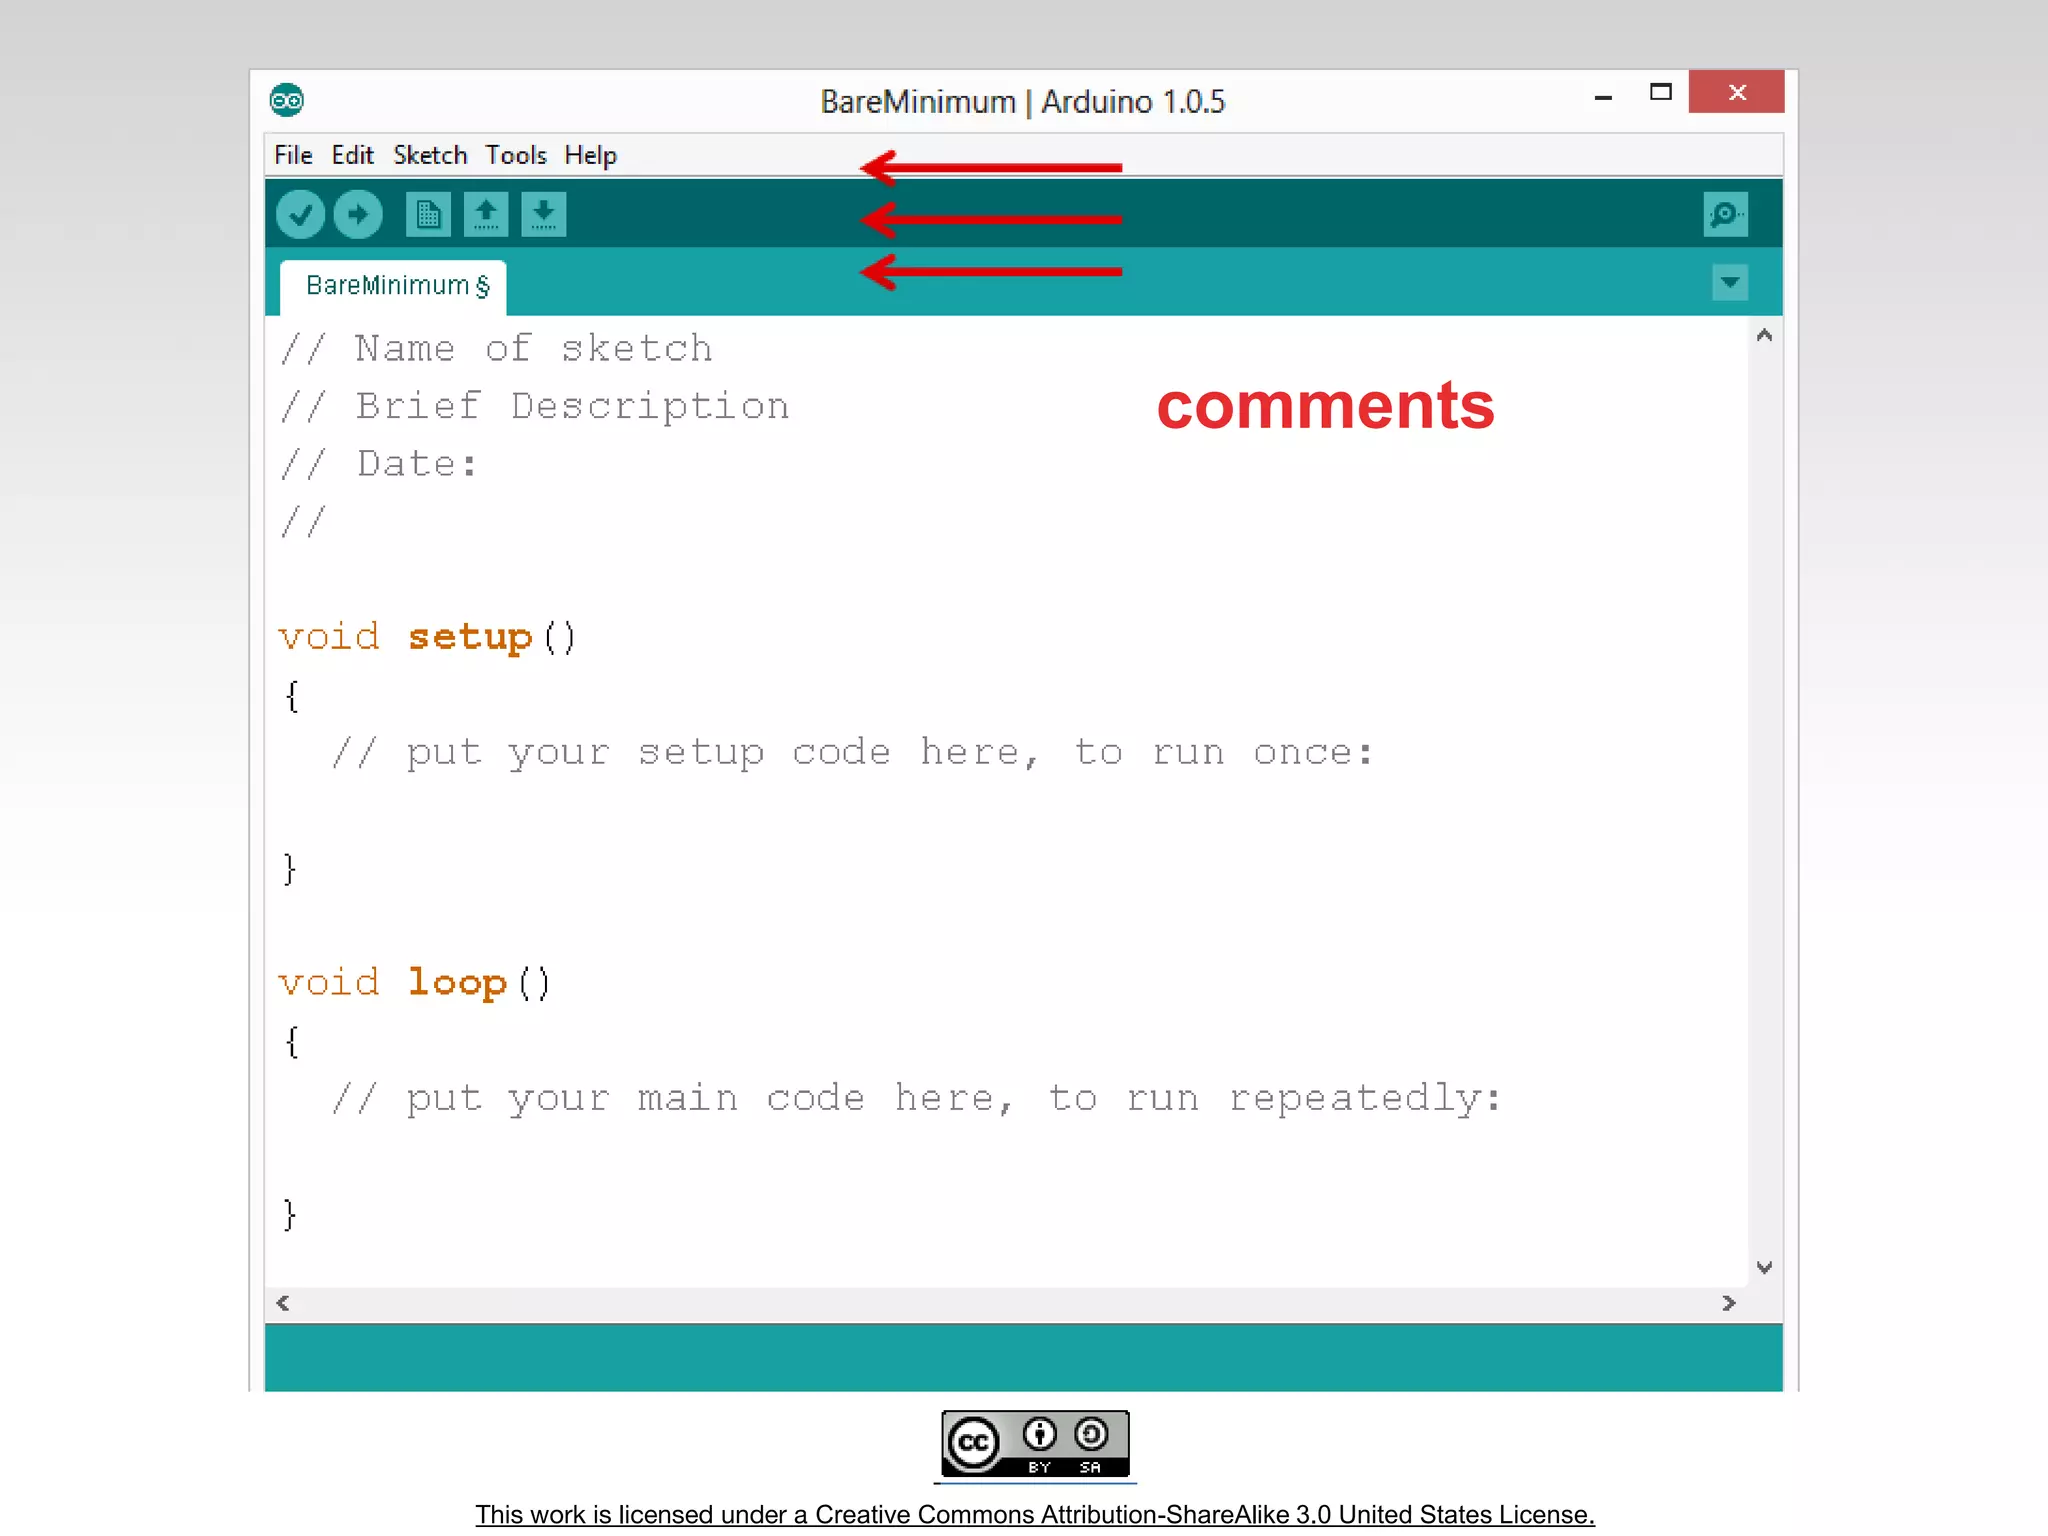Open the Help menu

(x=590, y=155)
